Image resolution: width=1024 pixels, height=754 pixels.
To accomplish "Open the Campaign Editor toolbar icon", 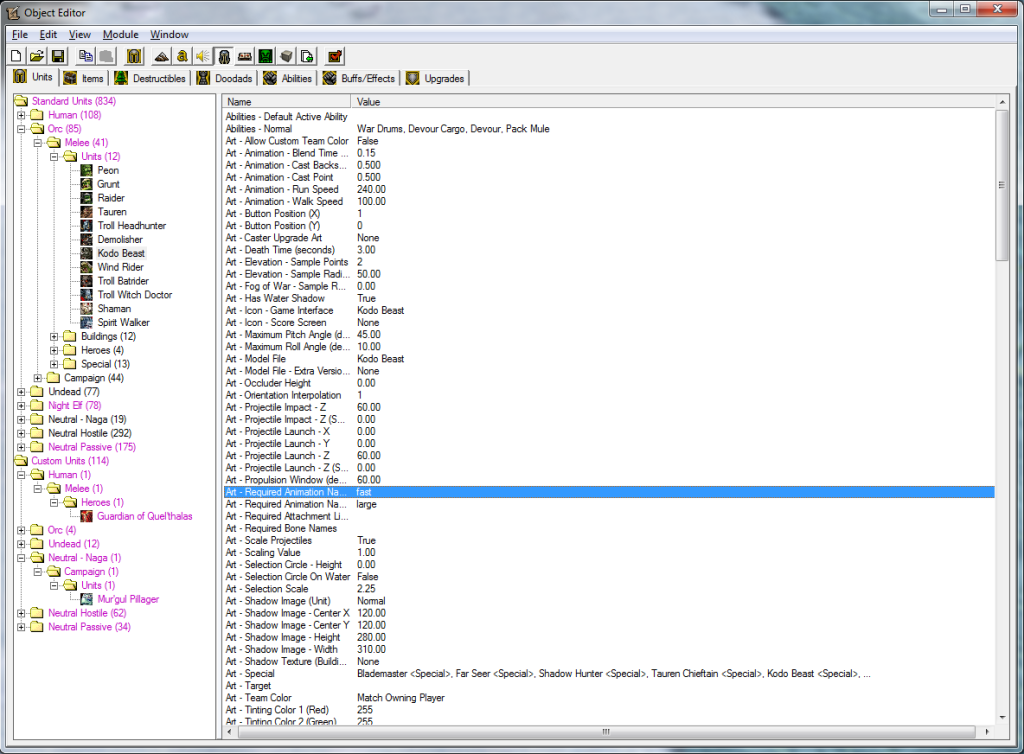I will 245,57.
